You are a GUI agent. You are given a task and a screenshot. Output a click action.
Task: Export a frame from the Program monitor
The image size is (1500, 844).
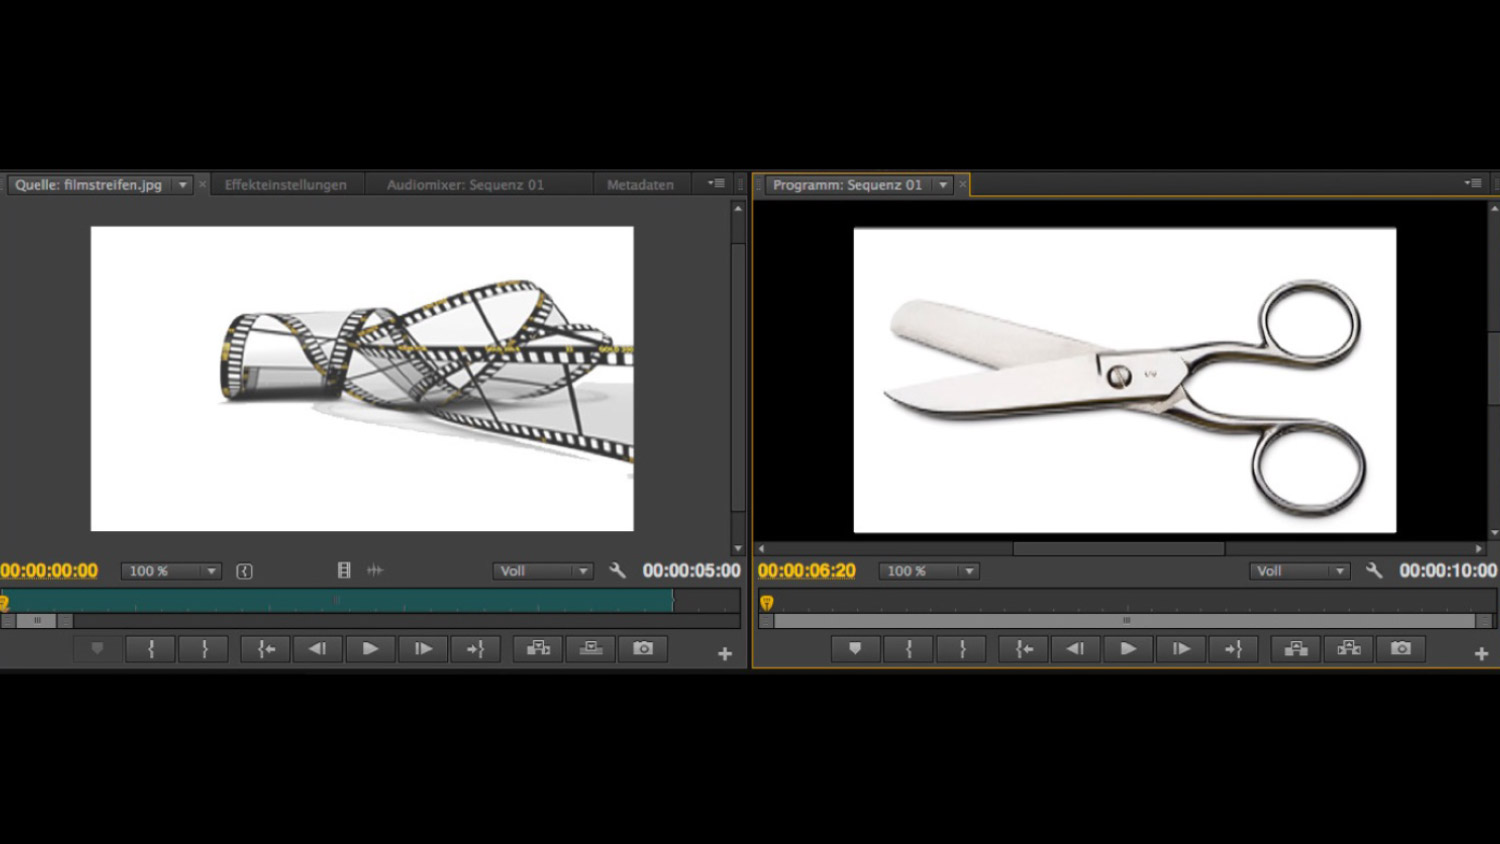tap(1401, 649)
